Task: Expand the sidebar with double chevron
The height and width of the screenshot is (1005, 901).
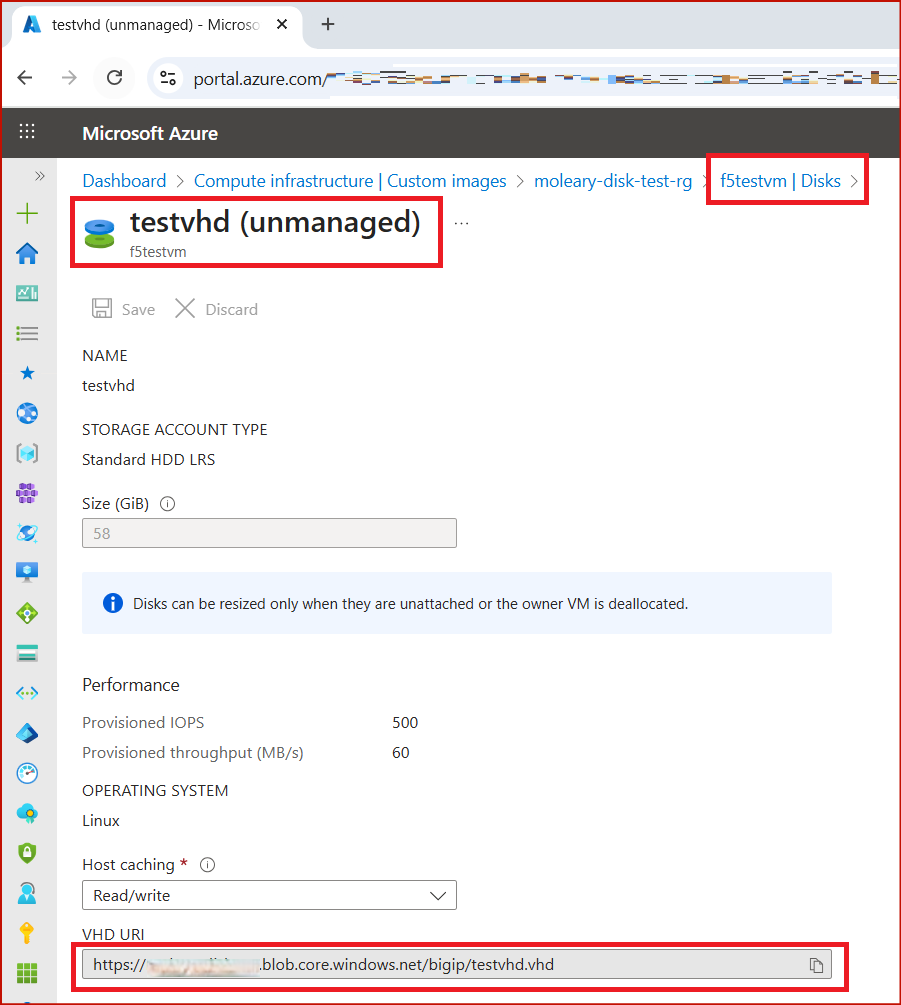Action: (x=40, y=176)
